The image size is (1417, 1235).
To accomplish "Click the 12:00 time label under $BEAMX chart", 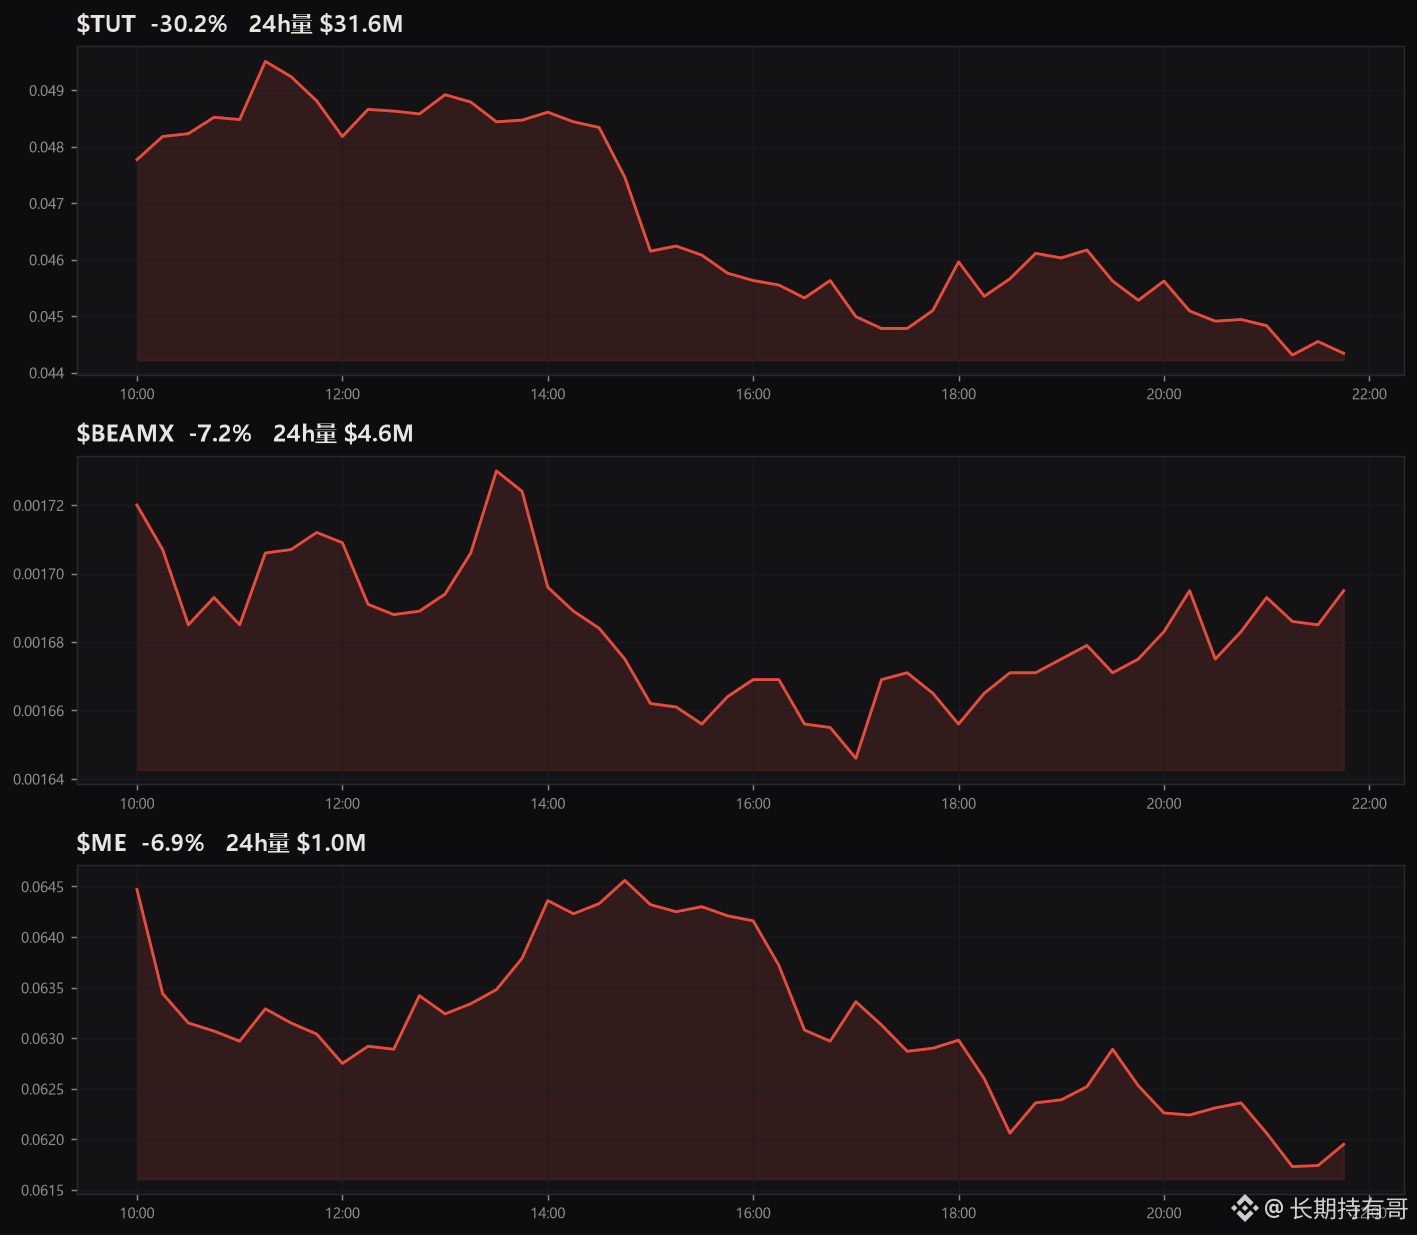I will coord(342,803).
